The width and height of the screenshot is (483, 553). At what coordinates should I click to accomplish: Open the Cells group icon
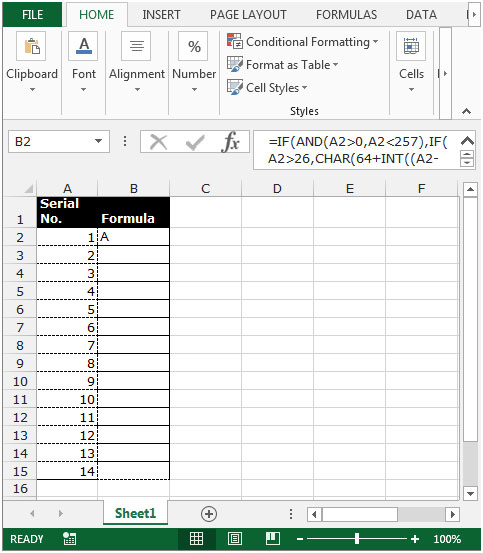coord(411,46)
